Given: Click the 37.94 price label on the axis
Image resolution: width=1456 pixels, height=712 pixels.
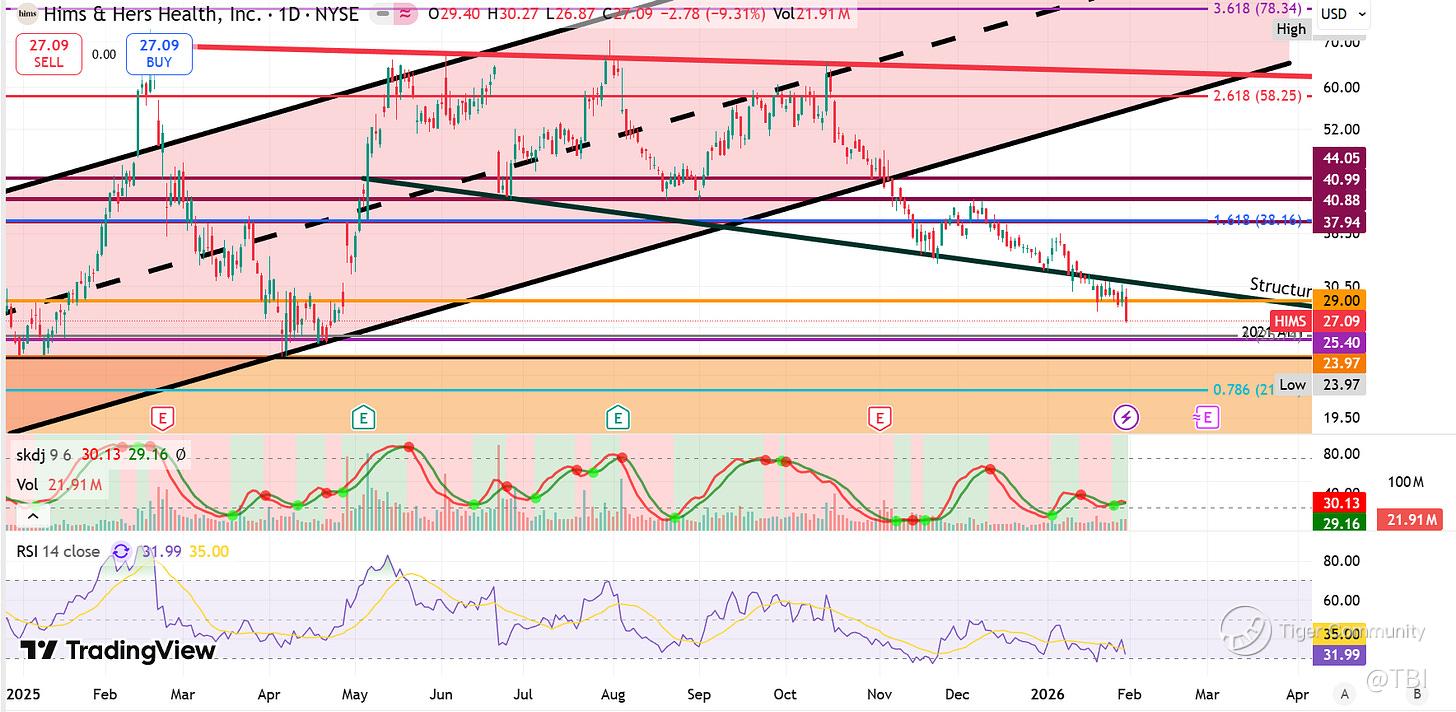Looking at the screenshot, I should click(1341, 222).
